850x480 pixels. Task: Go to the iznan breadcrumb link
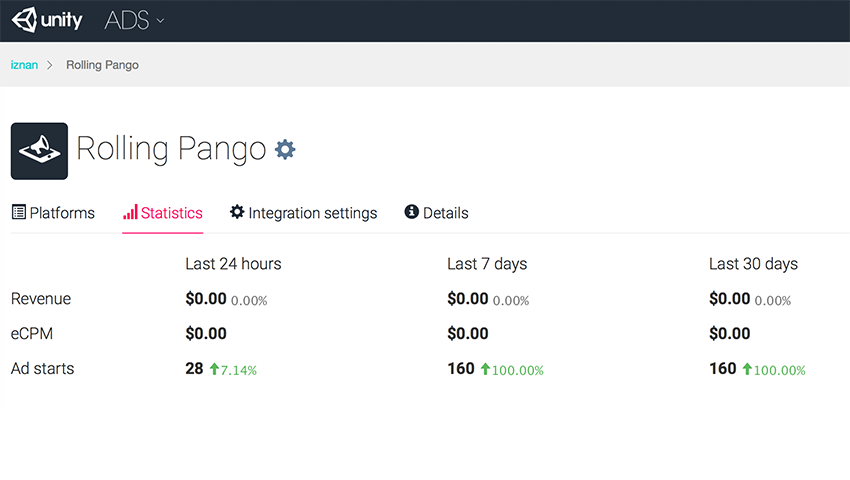click(x=24, y=65)
